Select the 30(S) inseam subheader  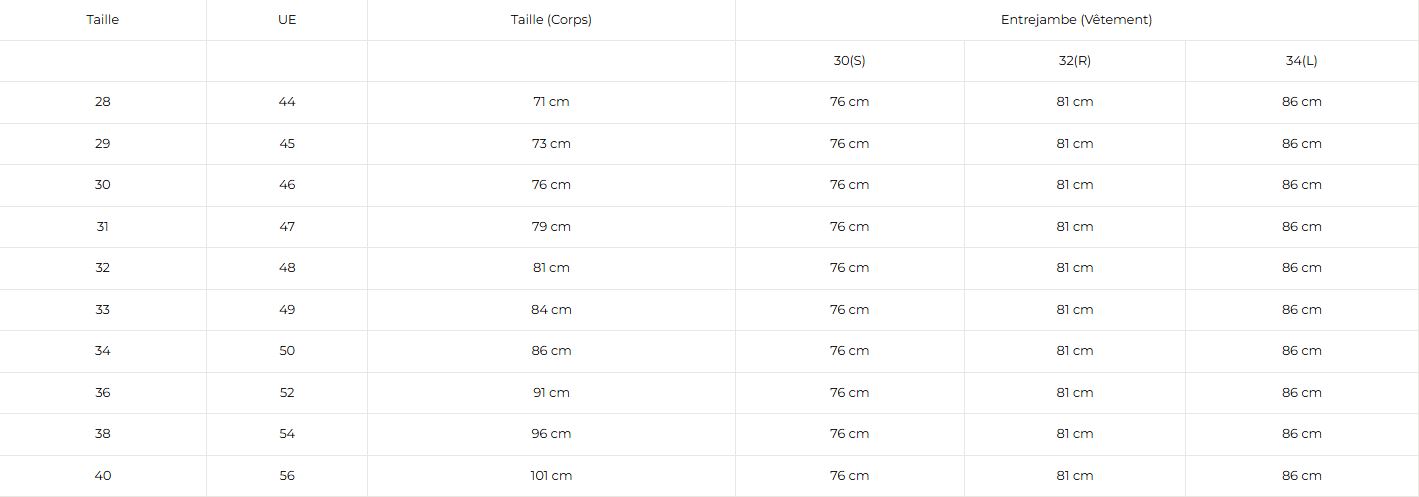[849, 61]
